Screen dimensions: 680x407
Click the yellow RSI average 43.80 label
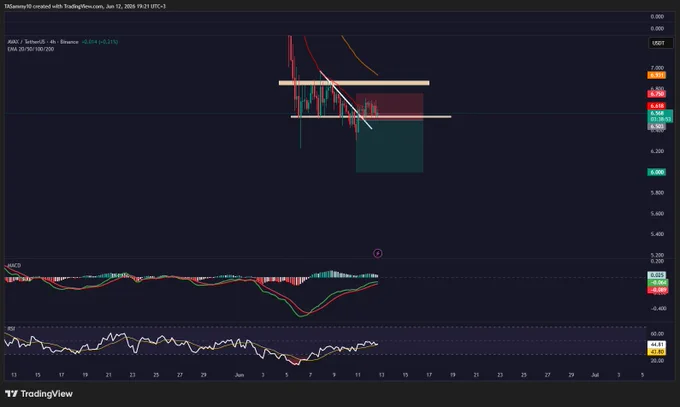pyautogui.click(x=657, y=352)
